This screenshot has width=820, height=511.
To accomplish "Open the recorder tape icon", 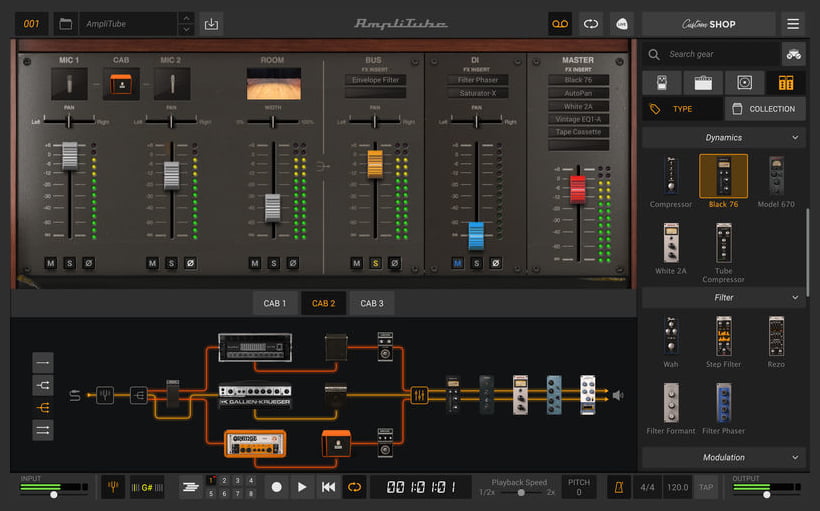I will (x=560, y=24).
